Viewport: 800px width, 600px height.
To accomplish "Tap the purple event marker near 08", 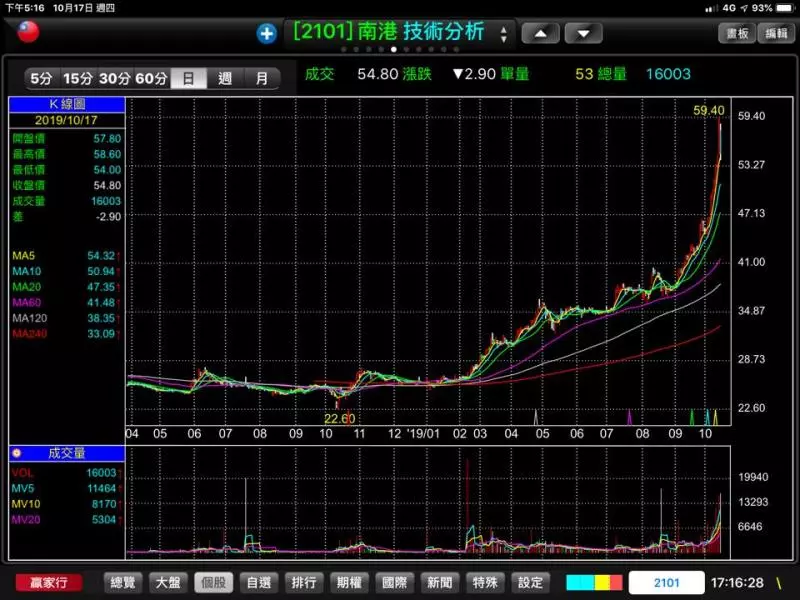I will coord(629,417).
